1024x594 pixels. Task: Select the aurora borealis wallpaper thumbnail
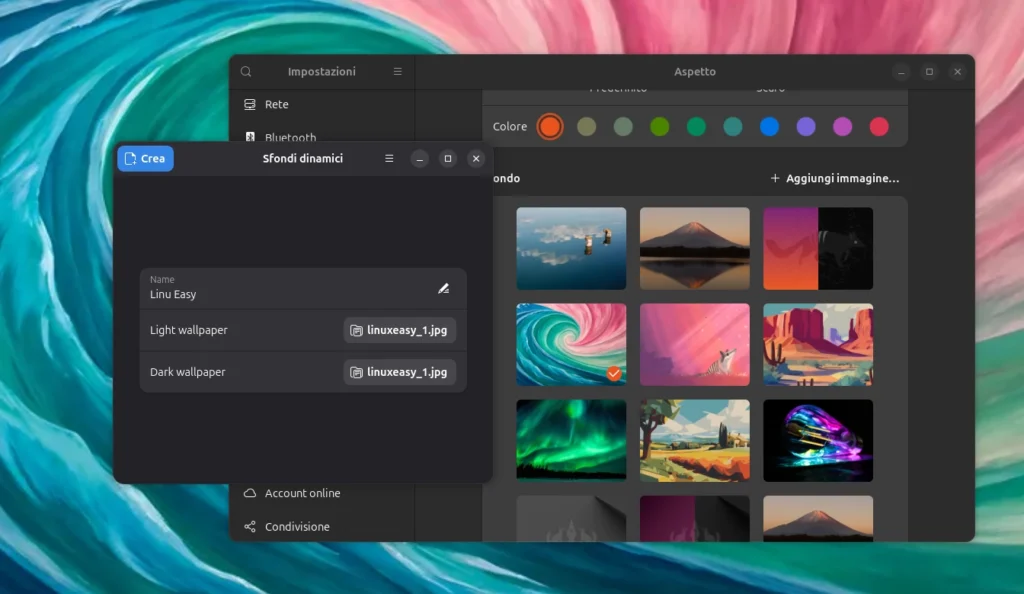click(x=571, y=440)
